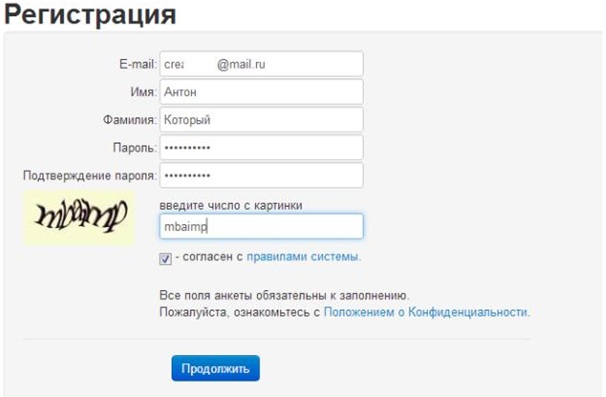Open the Положением о Конфиденциальности link
This screenshot has width=606, height=397.
427,312
